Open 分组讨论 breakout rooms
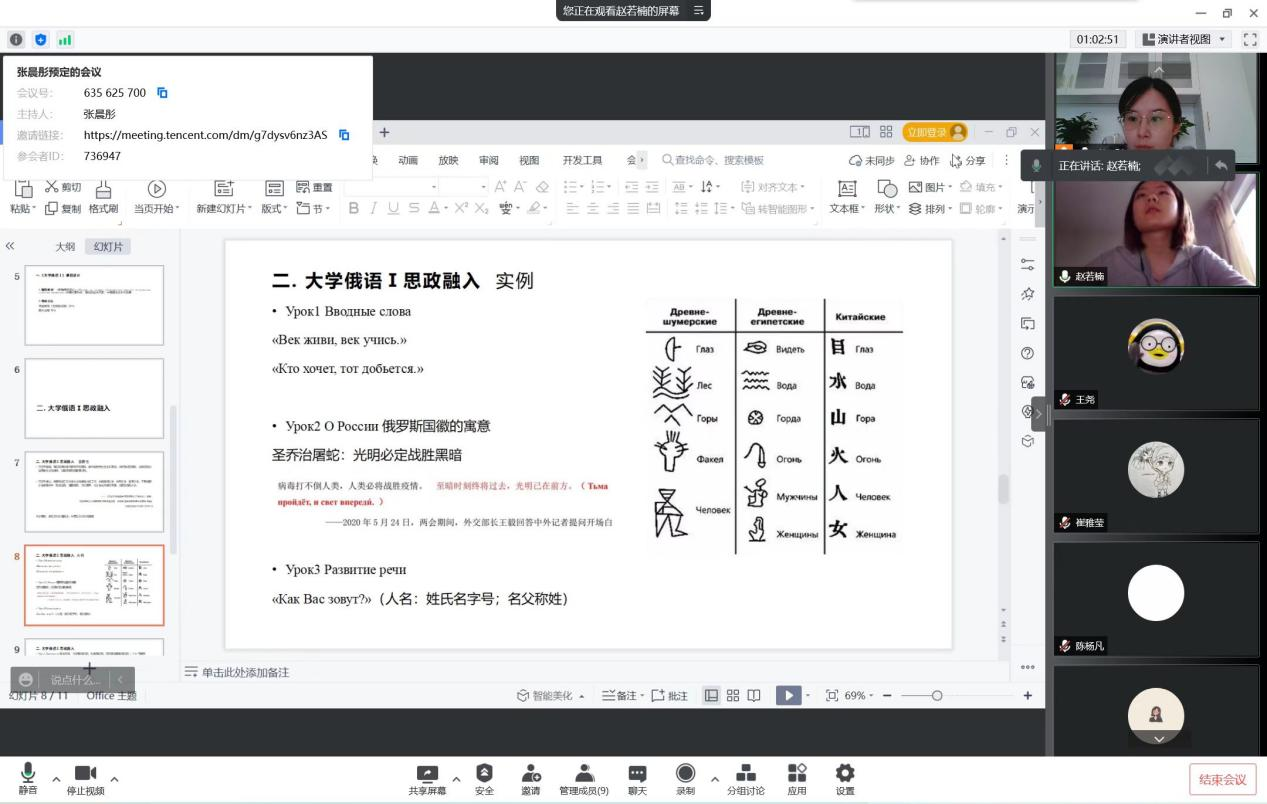This screenshot has width=1267, height=804. coord(746,774)
